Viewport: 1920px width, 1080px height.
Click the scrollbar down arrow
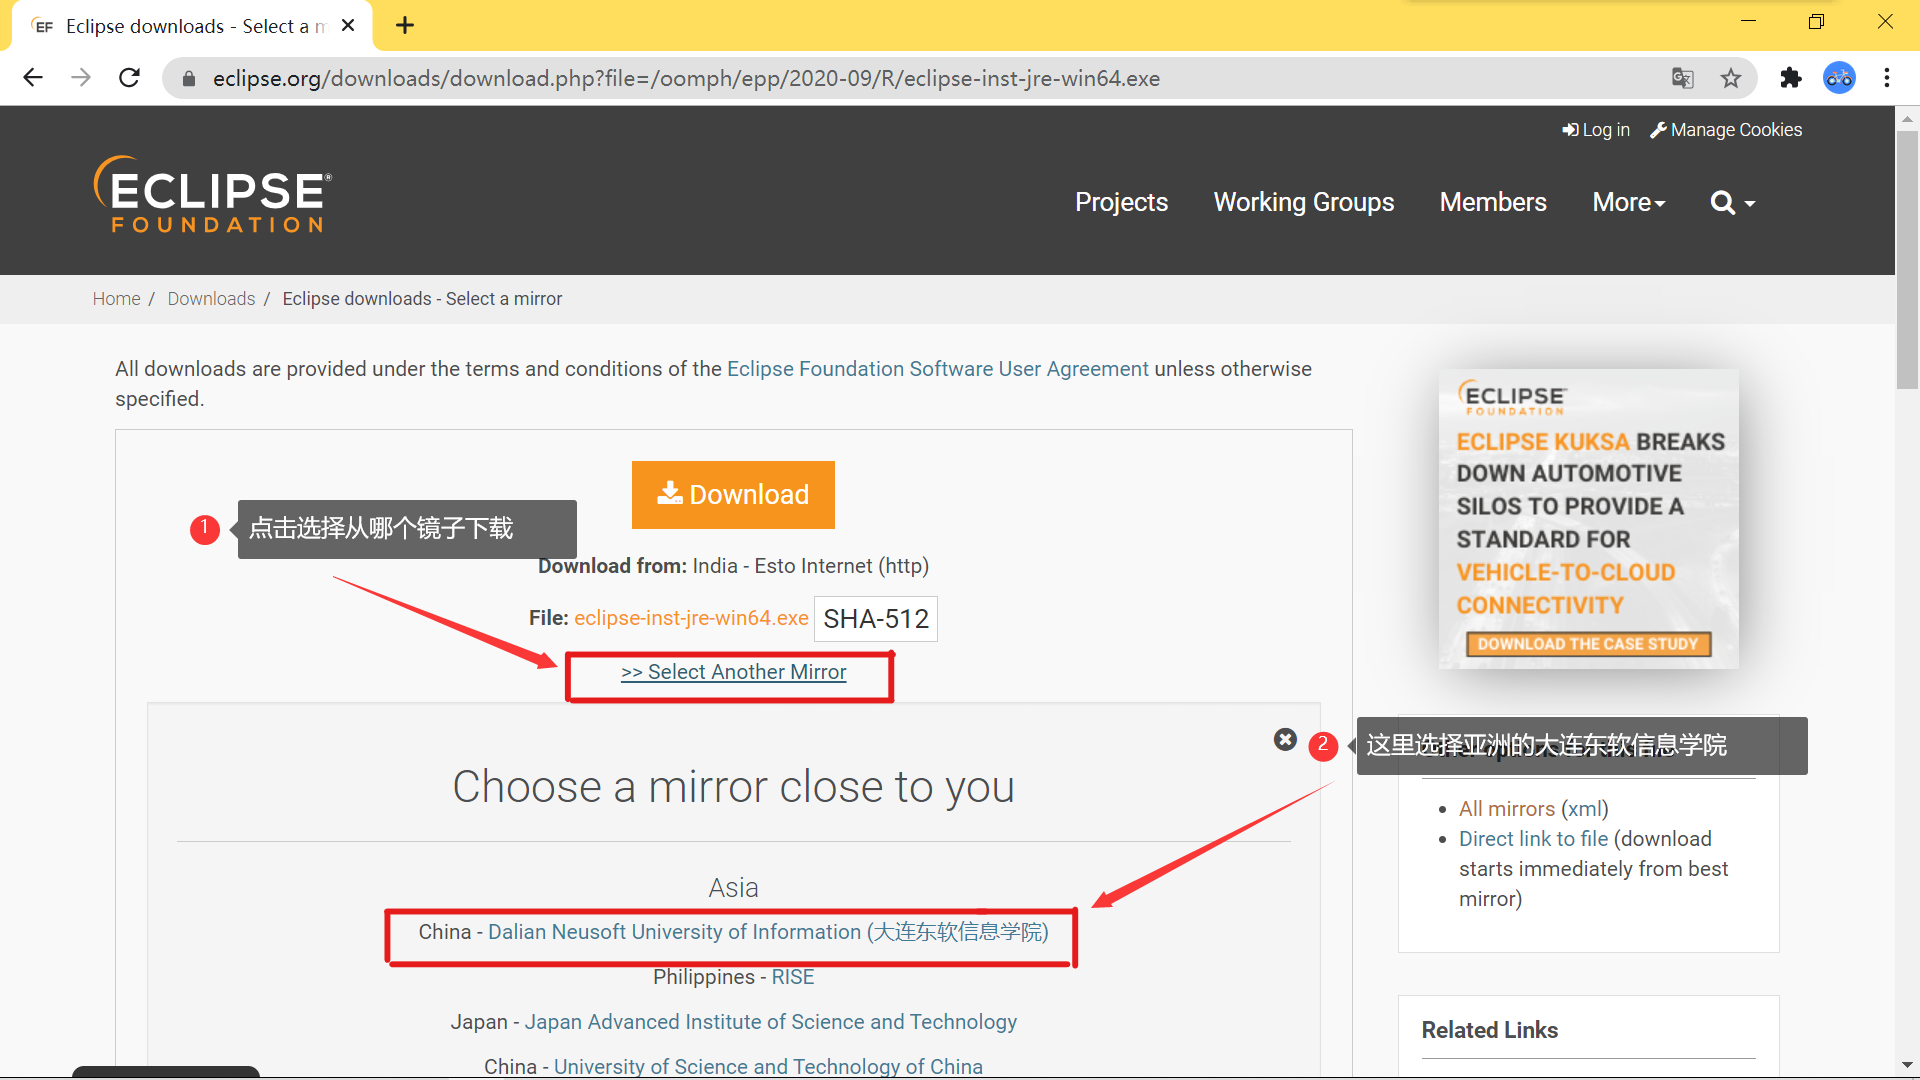click(1907, 1066)
